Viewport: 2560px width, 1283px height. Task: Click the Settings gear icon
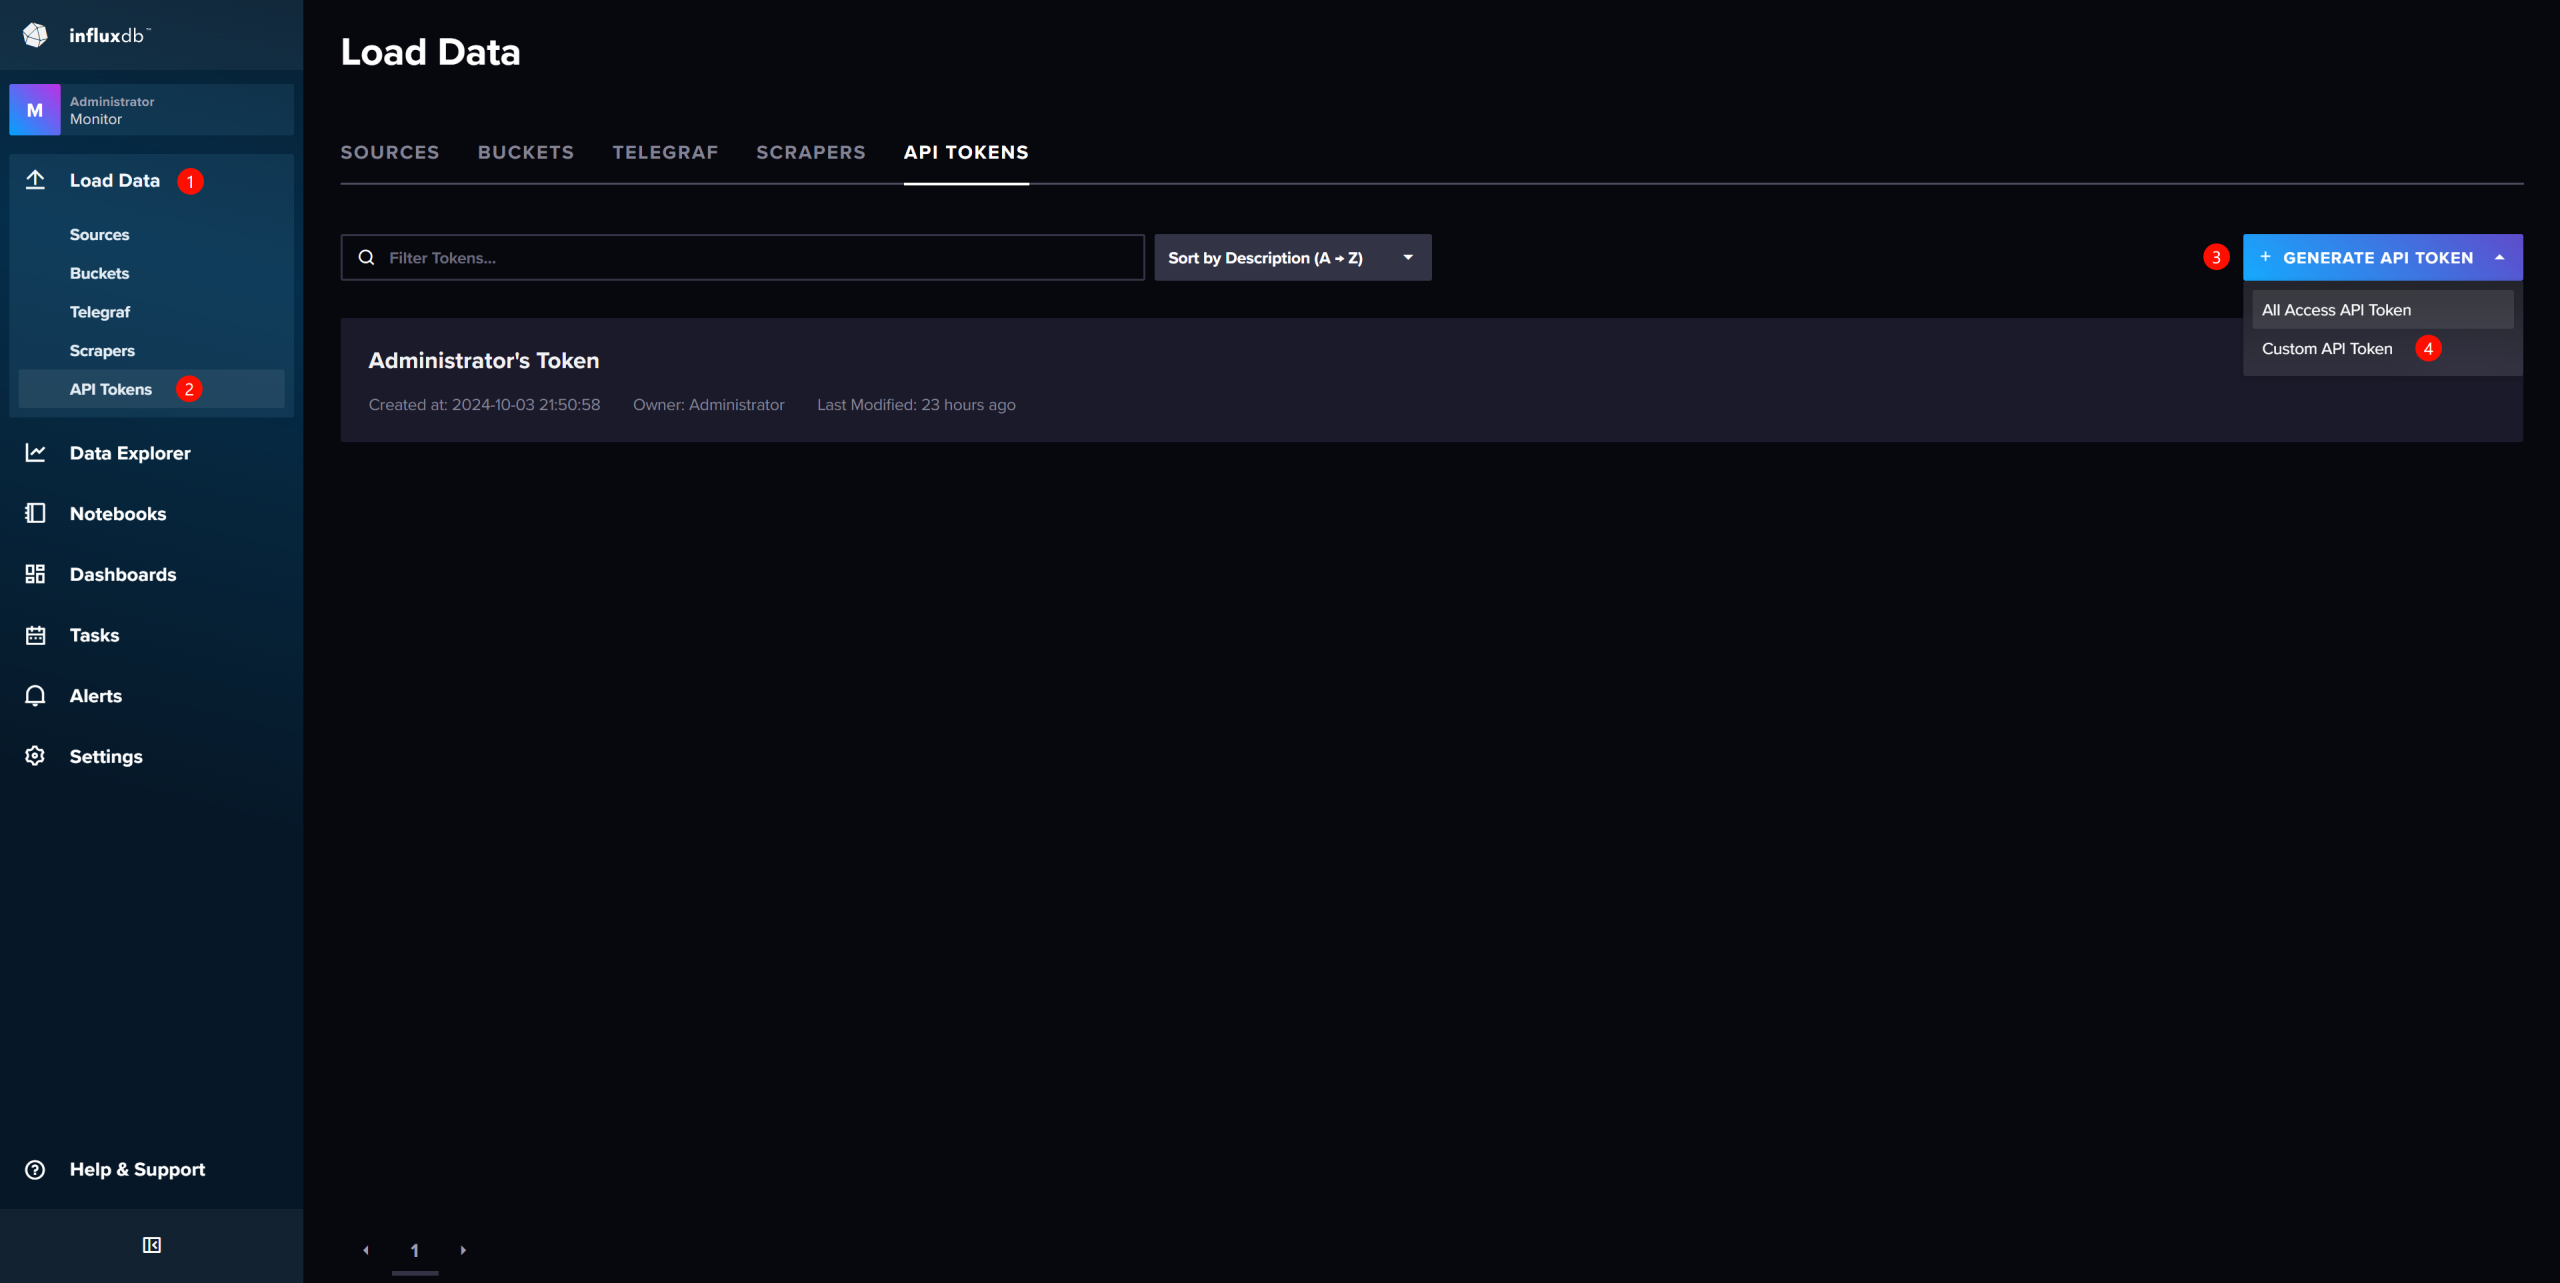point(35,756)
